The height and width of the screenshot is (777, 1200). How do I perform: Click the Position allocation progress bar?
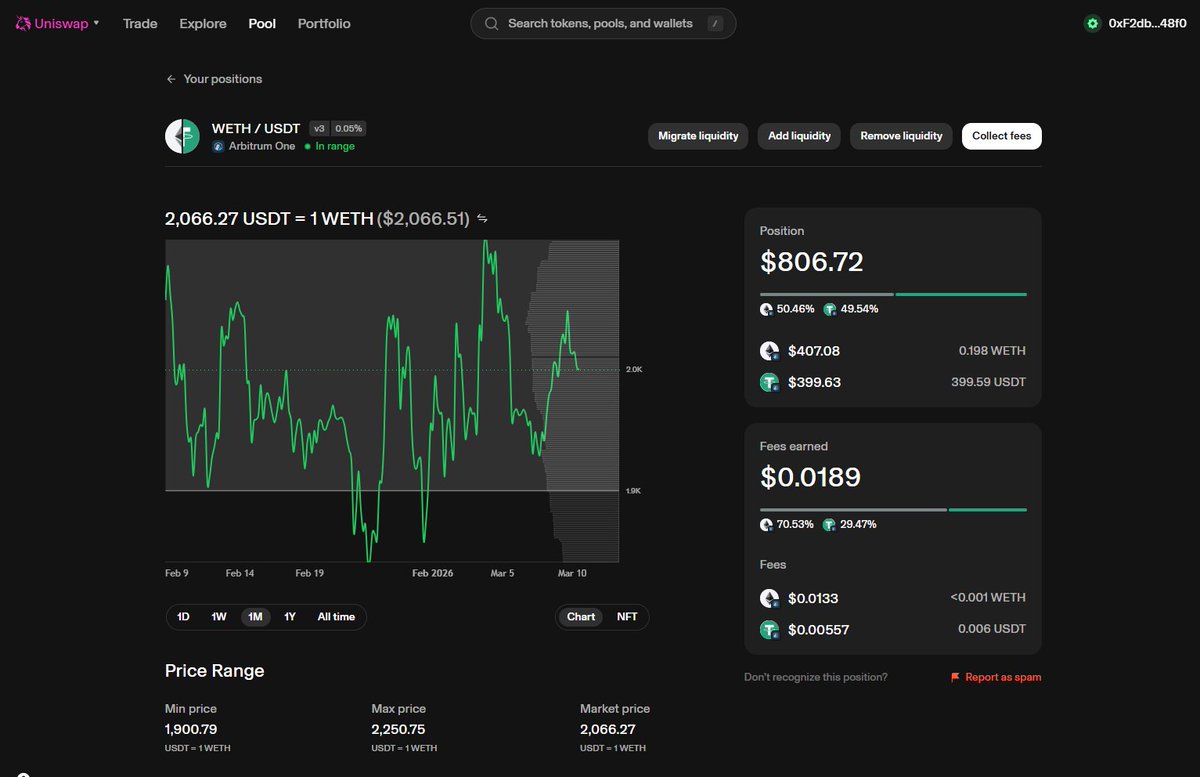point(893,294)
